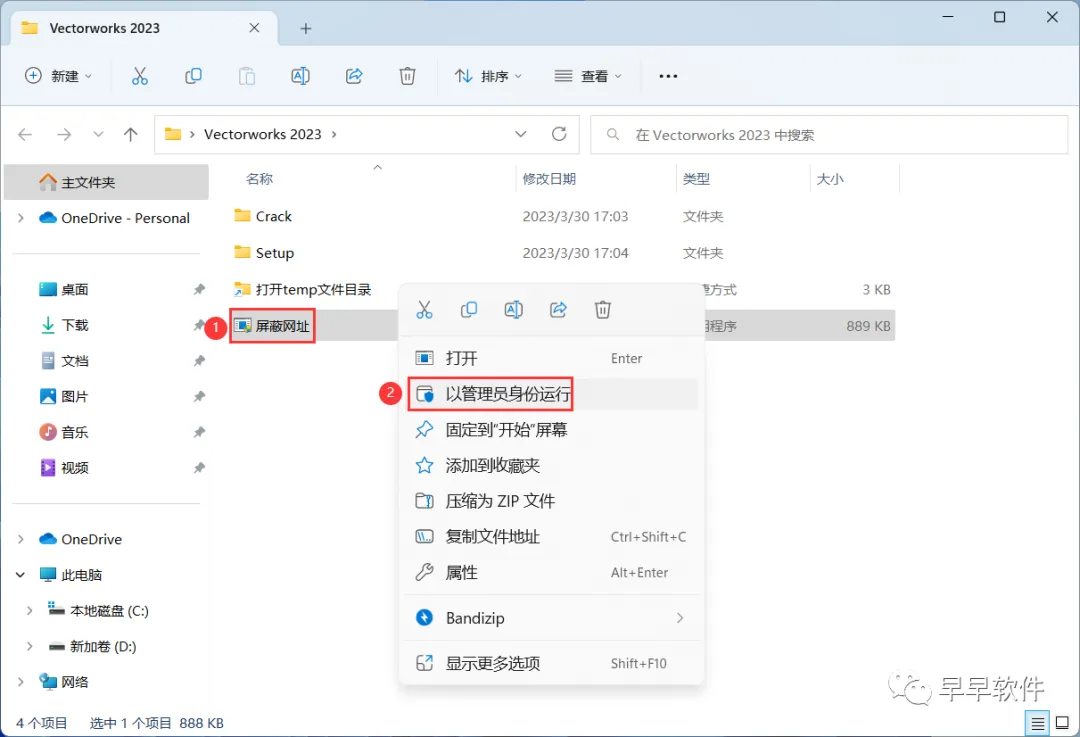Refresh the current folder view
Image resolution: width=1080 pixels, height=737 pixels.
tap(559, 134)
